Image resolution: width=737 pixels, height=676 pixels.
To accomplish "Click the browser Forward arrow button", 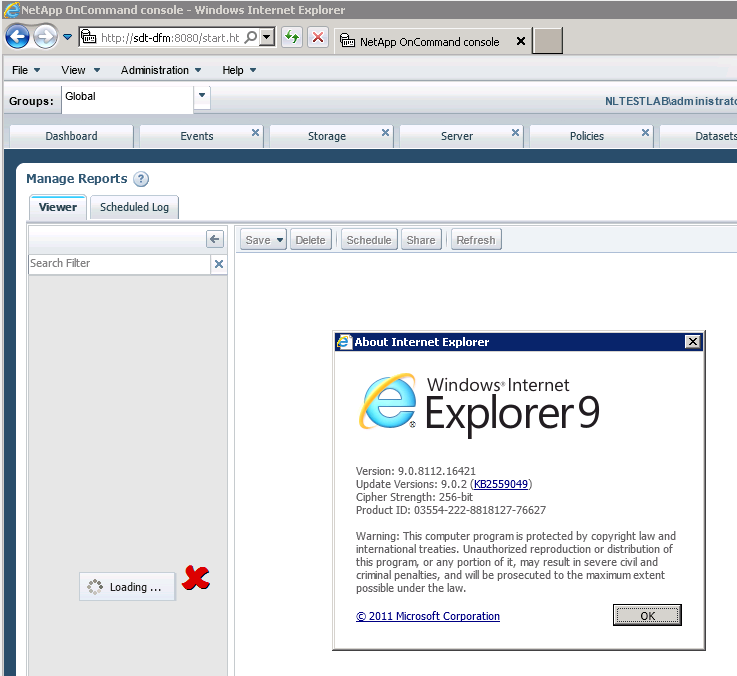I will 46,36.
